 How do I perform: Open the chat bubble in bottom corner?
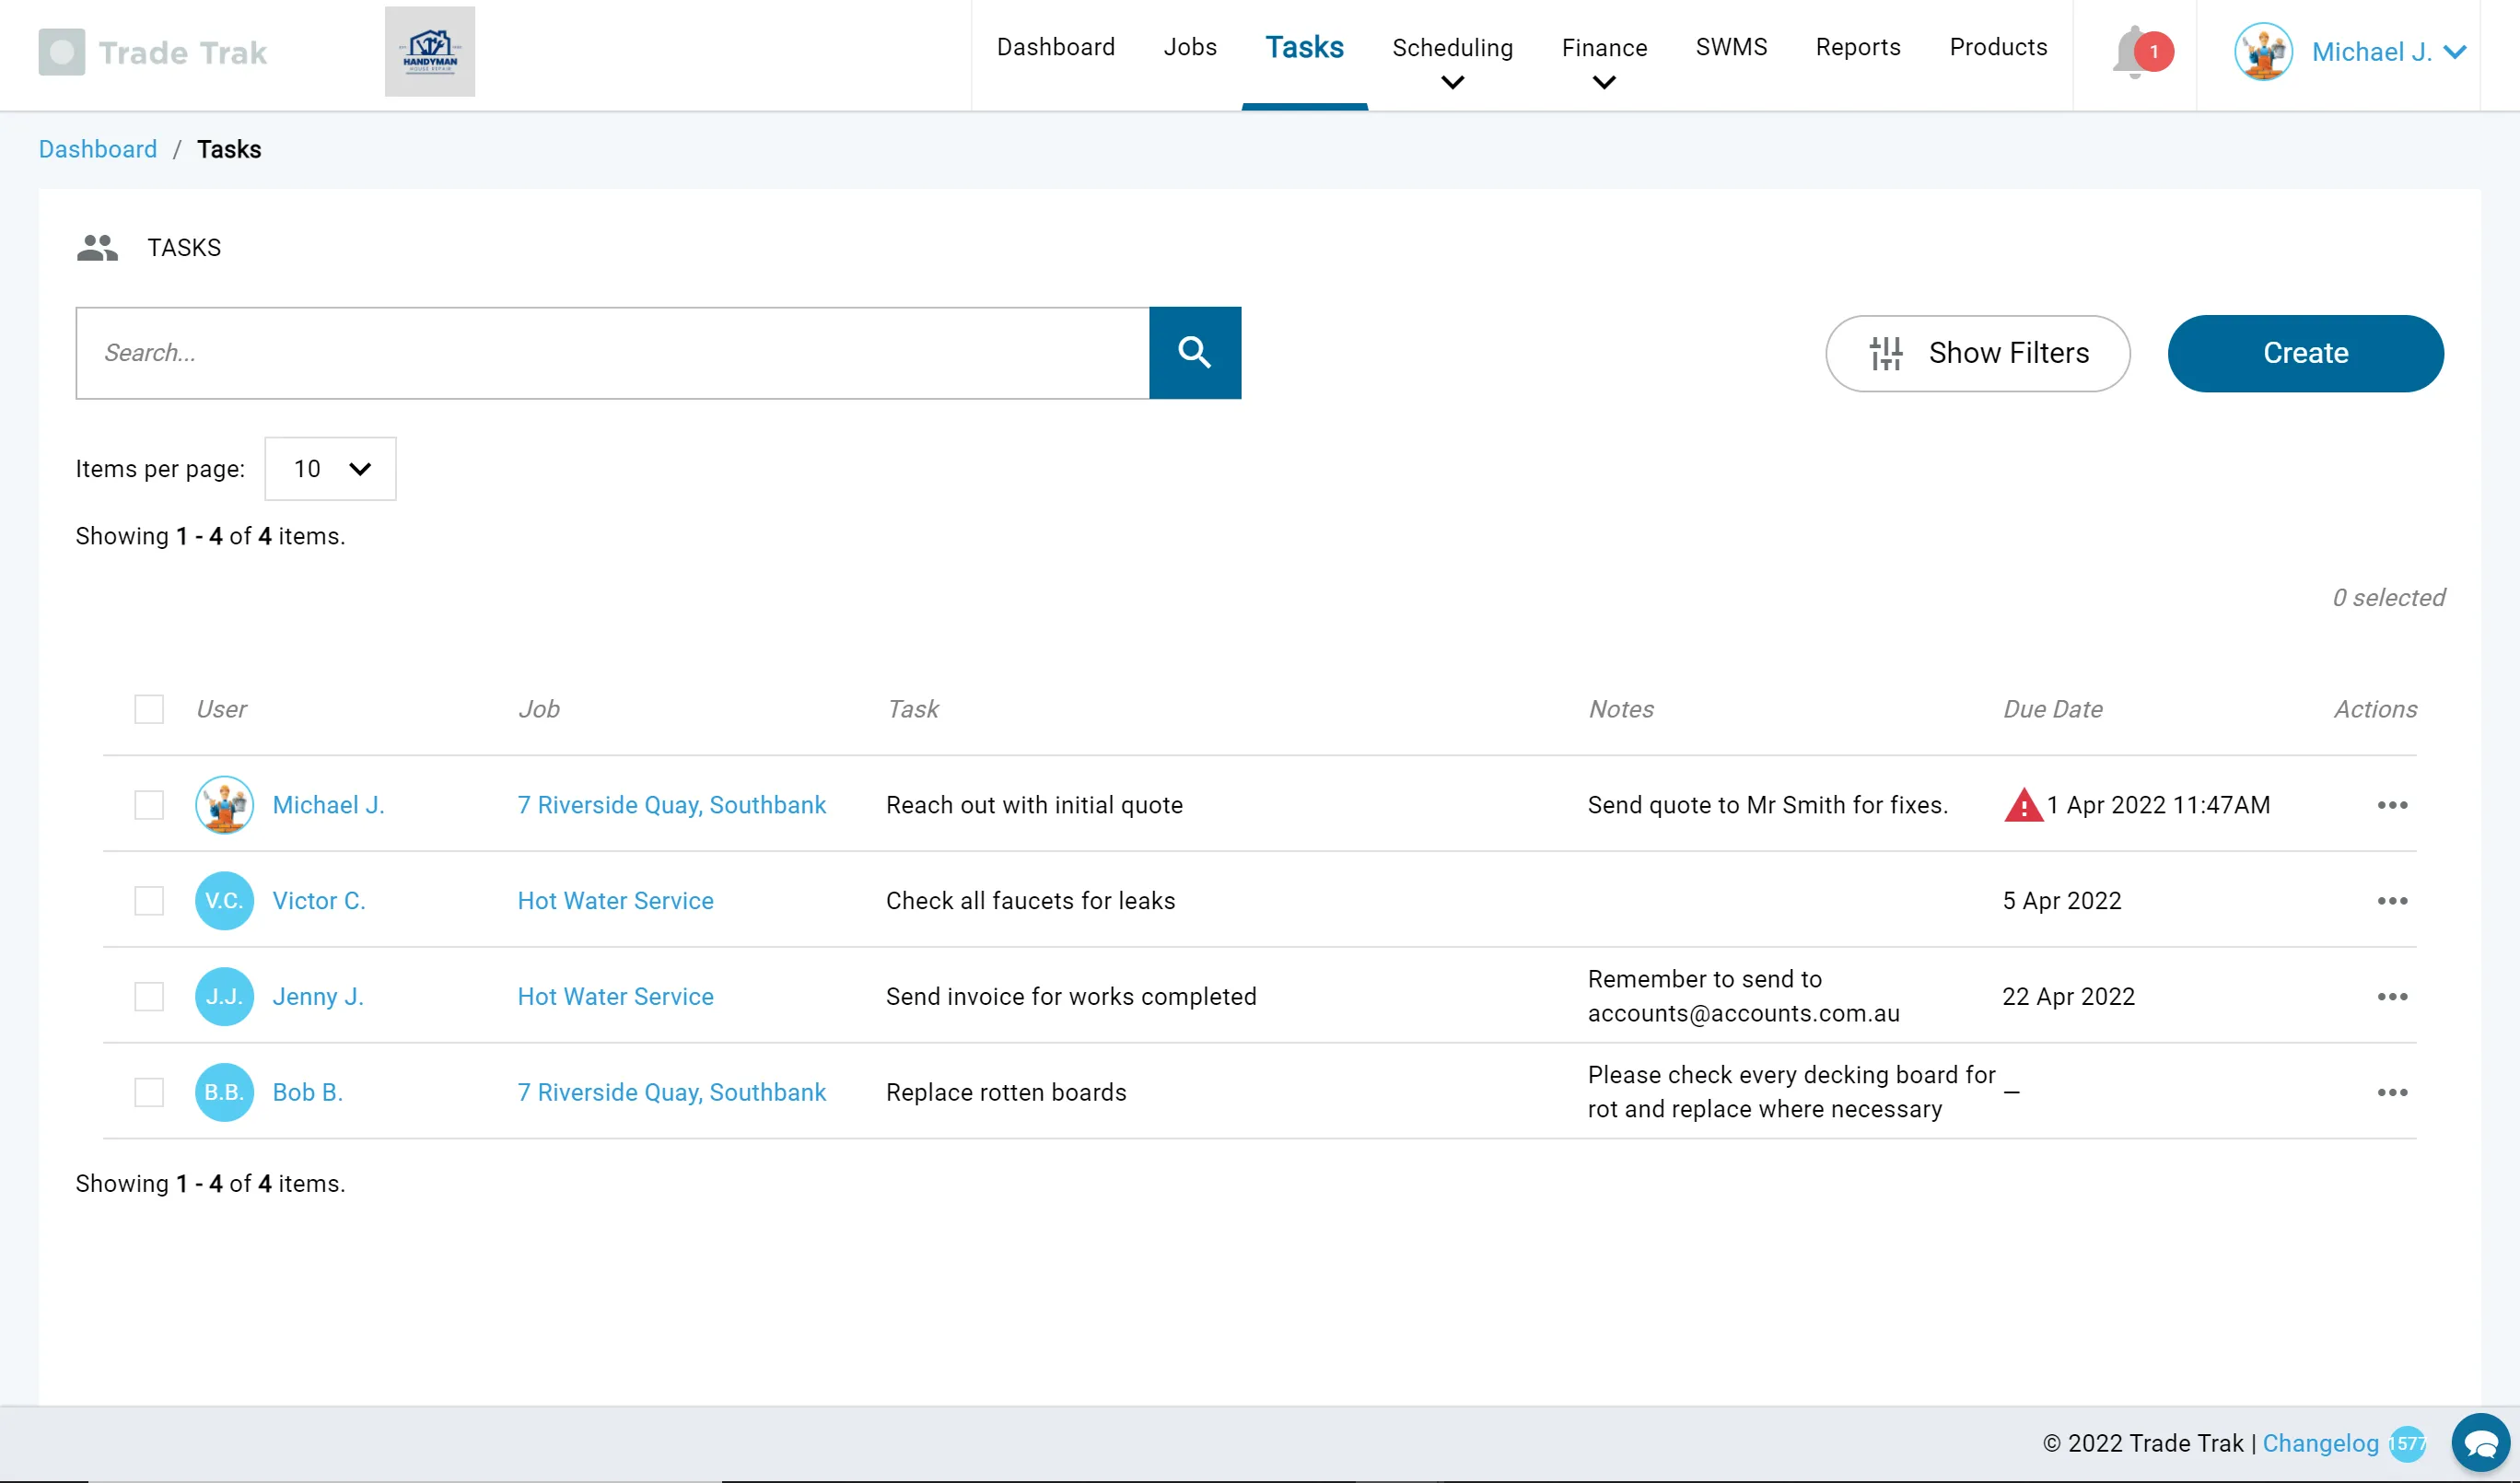coord(2482,1442)
